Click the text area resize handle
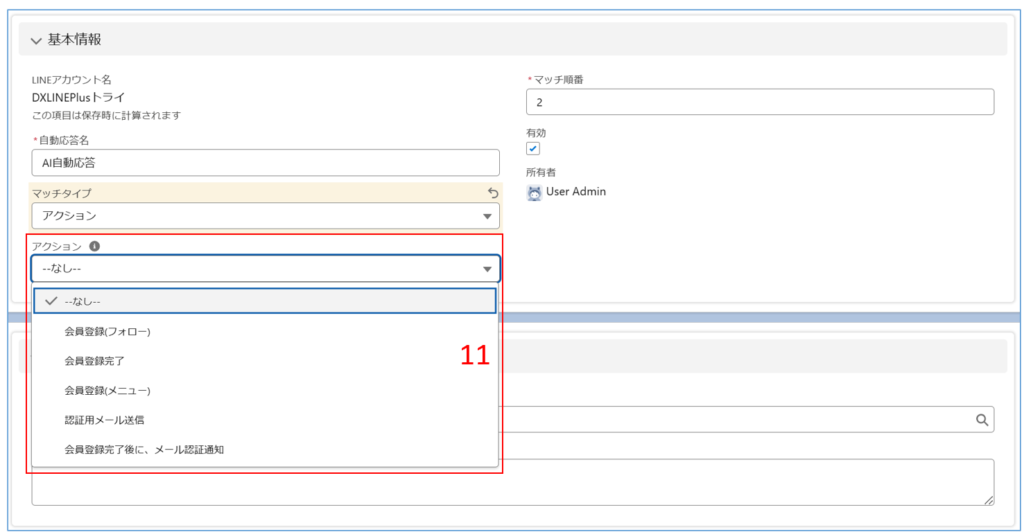 click(988, 499)
